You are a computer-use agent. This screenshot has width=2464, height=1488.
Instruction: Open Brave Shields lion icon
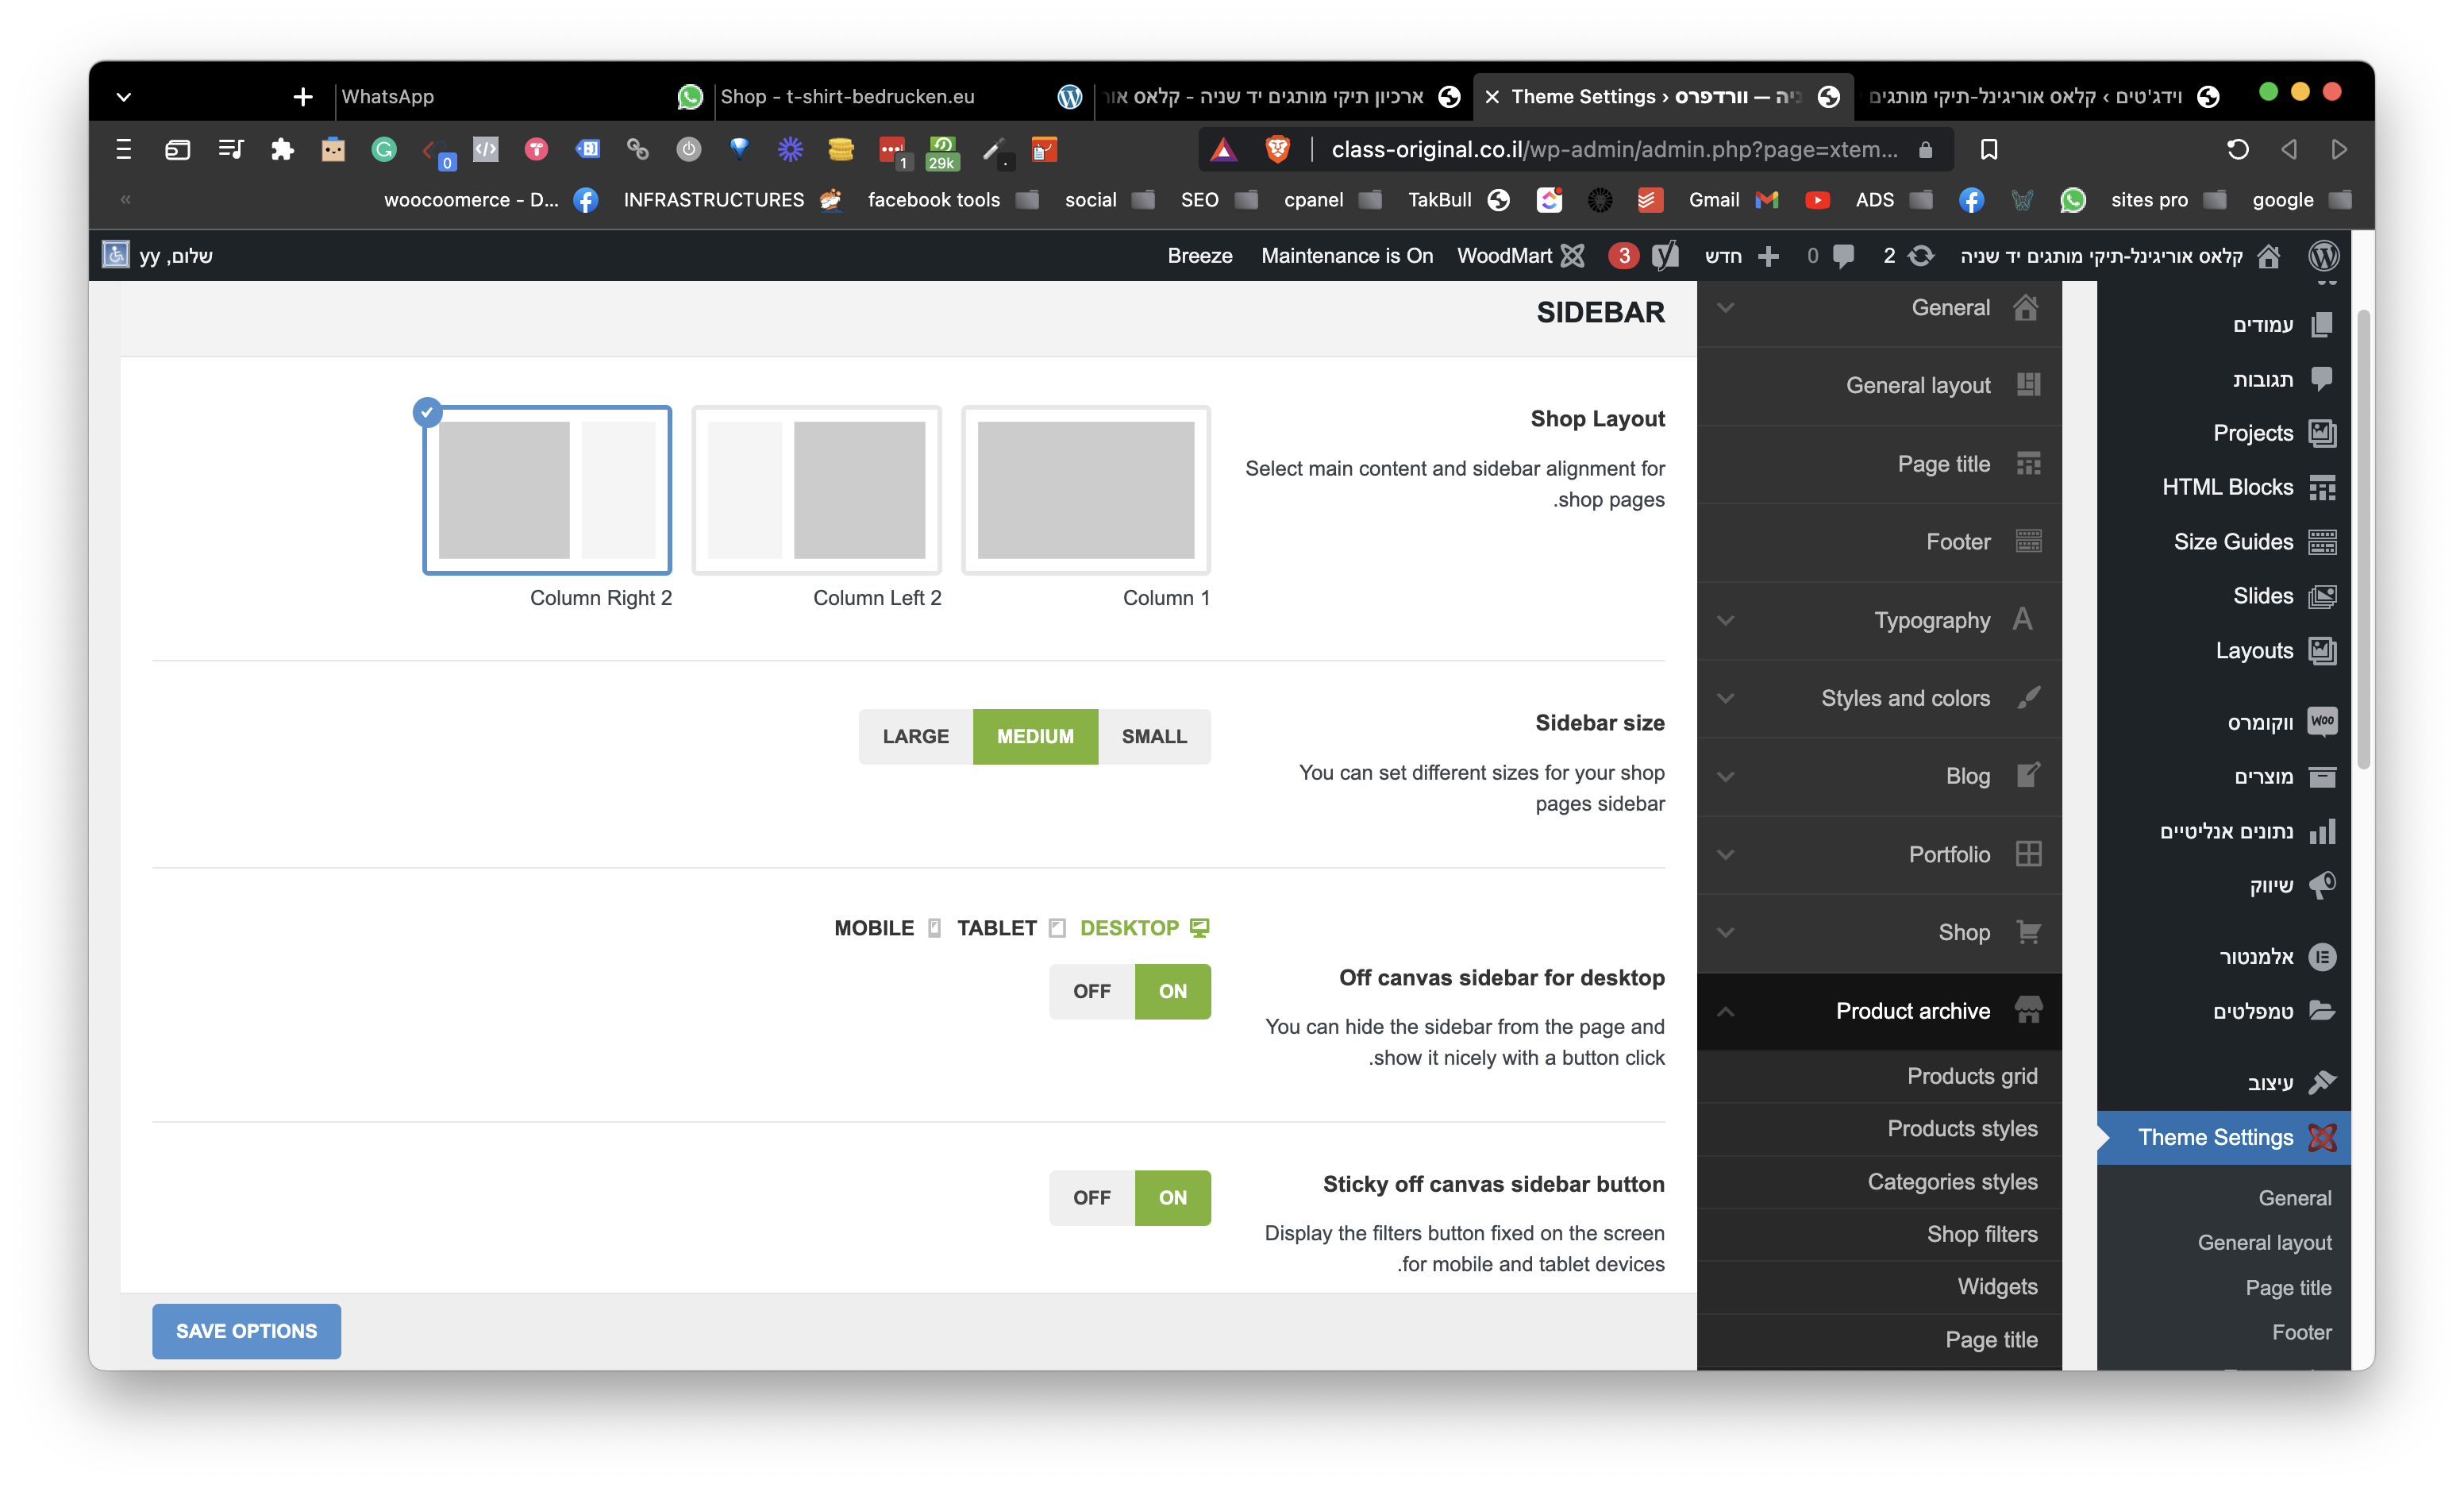point(1277,149)
